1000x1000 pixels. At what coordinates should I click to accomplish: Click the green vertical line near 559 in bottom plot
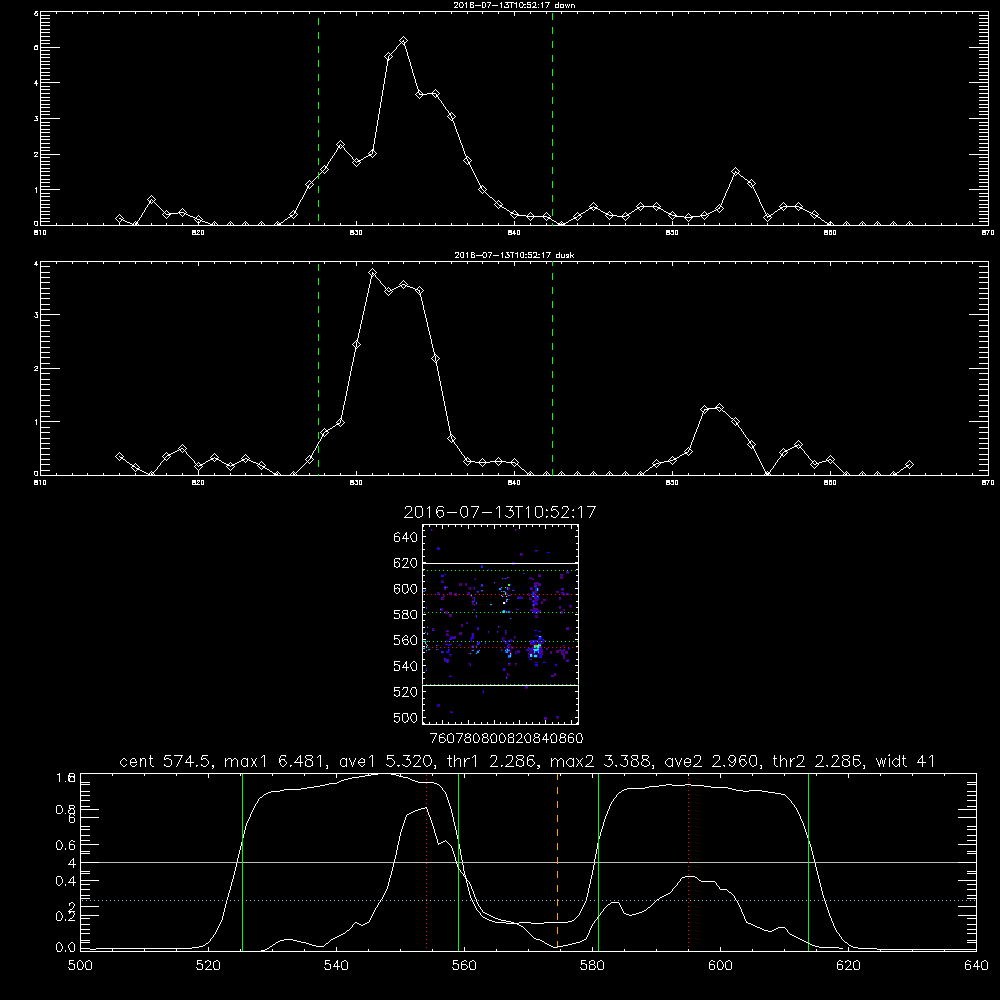coord(459,862)
